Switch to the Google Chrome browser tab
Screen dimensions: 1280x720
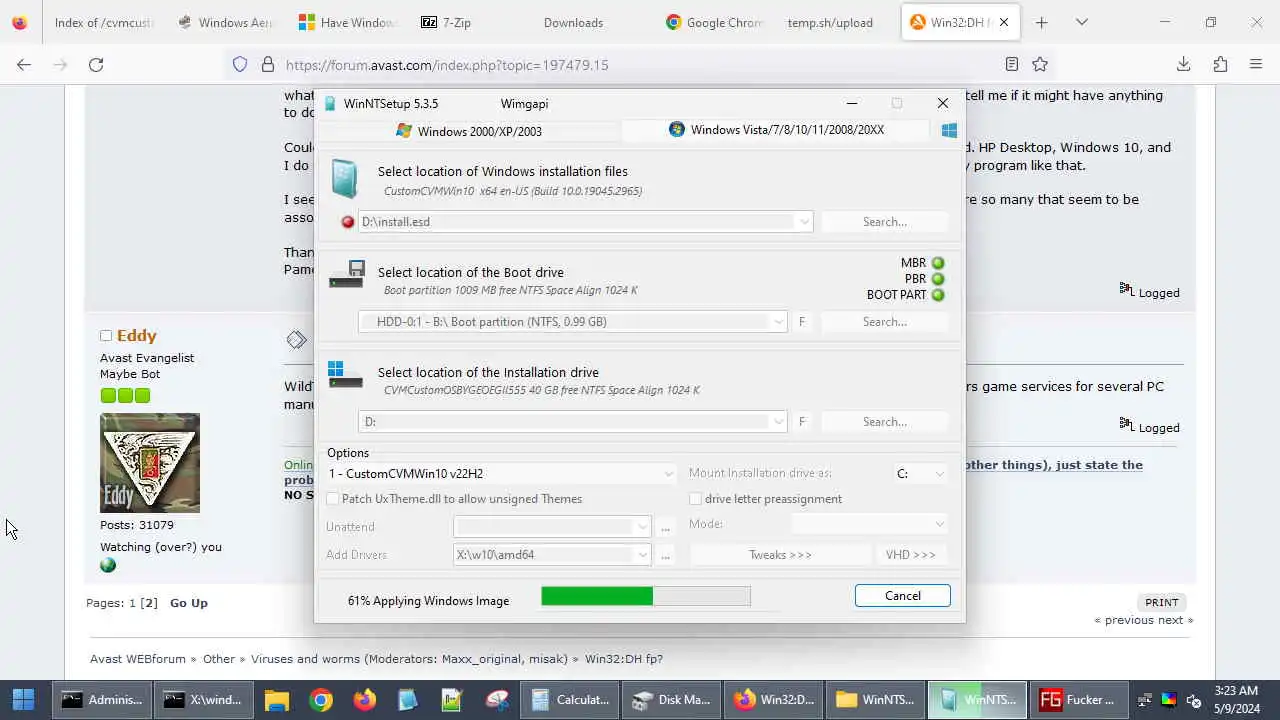[715, 22]
